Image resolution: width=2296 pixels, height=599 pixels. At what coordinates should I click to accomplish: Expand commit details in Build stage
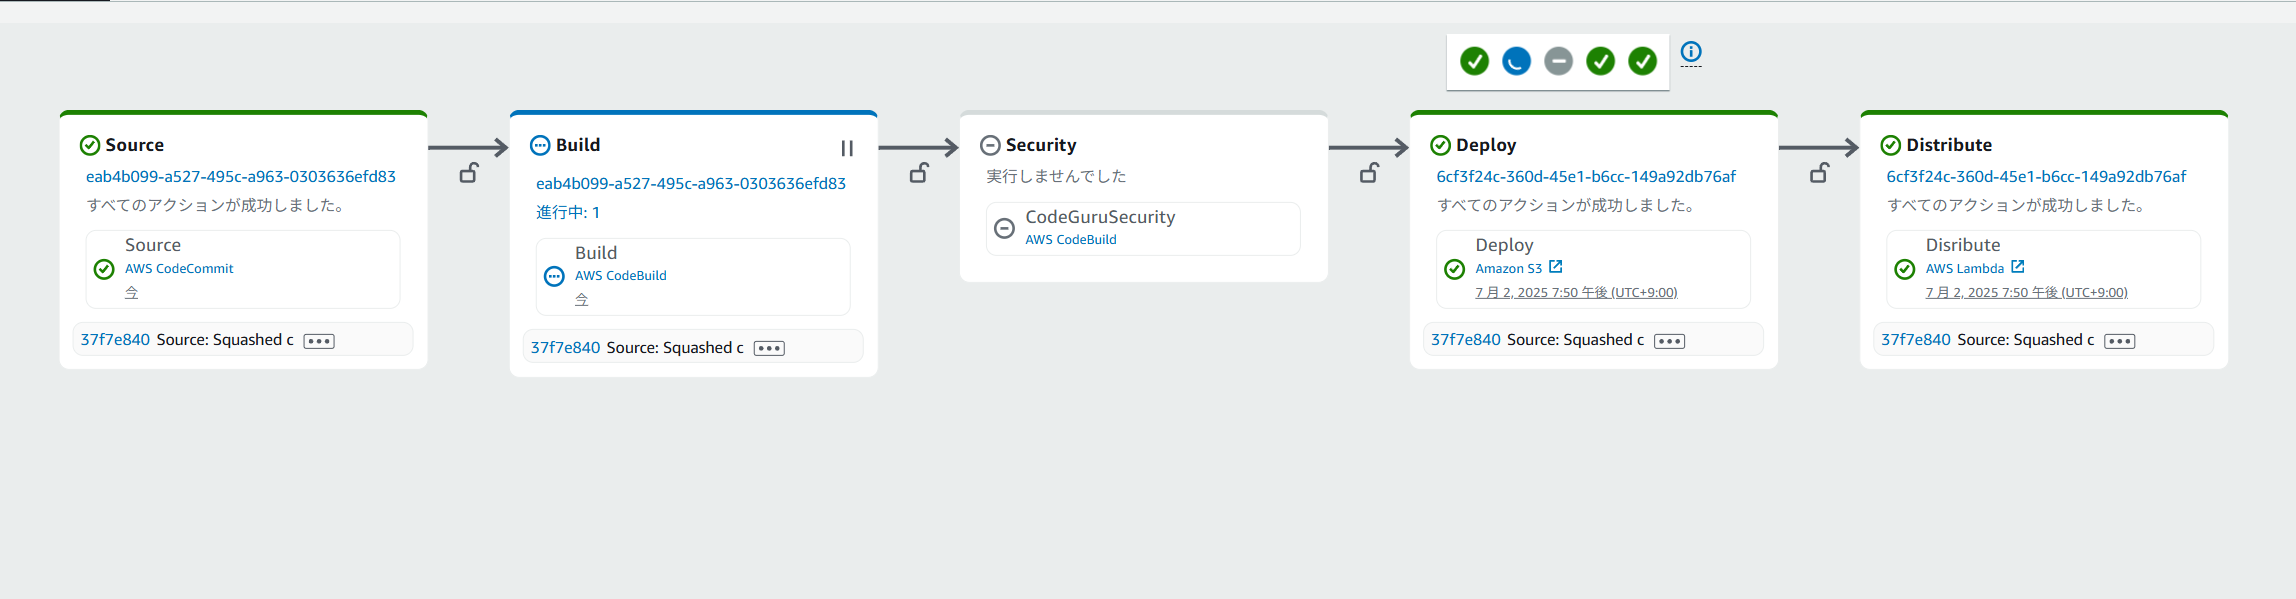[x=769, y=349]
